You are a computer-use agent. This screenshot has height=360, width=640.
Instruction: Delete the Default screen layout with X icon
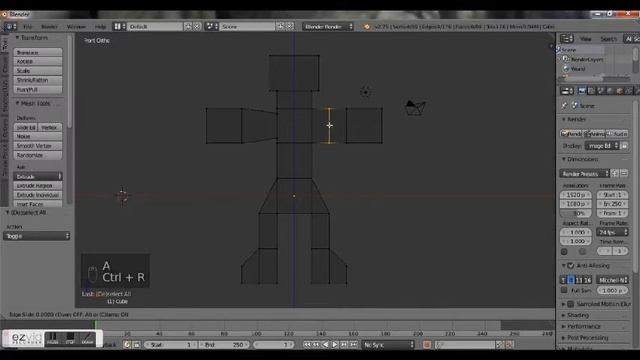click(197, 27)
